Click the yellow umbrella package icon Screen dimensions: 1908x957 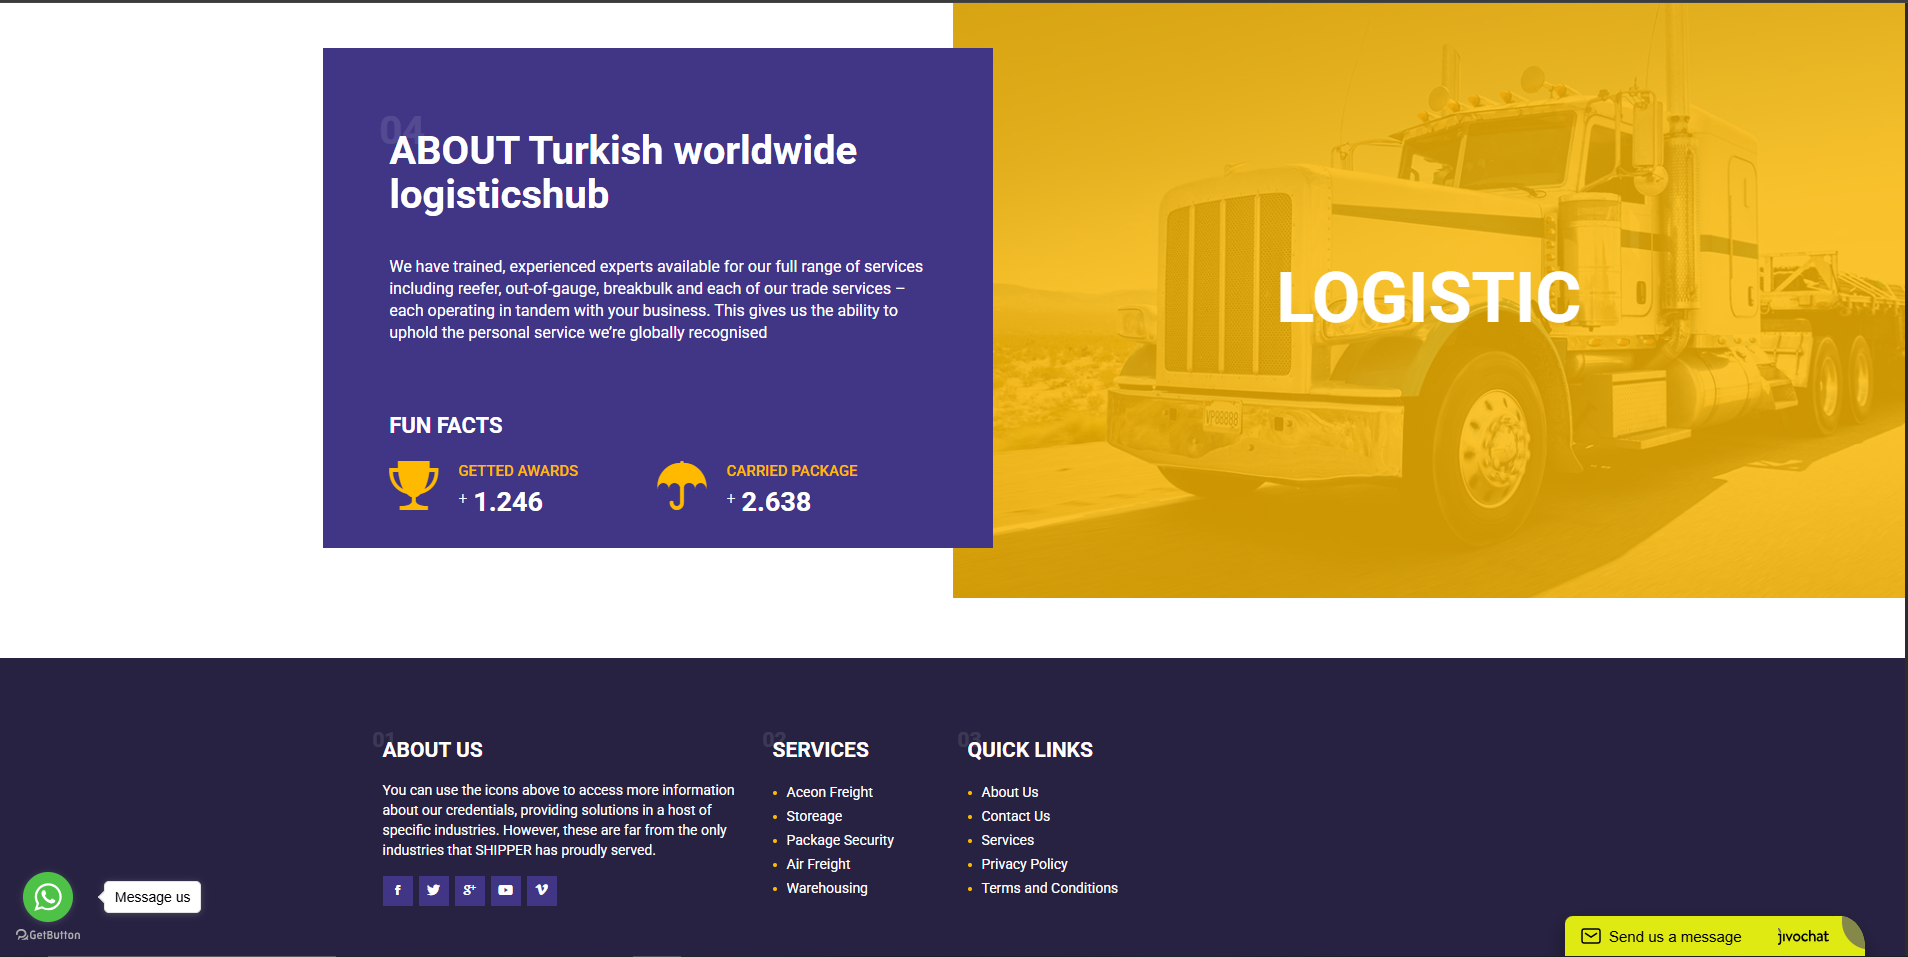click(681, 486)
